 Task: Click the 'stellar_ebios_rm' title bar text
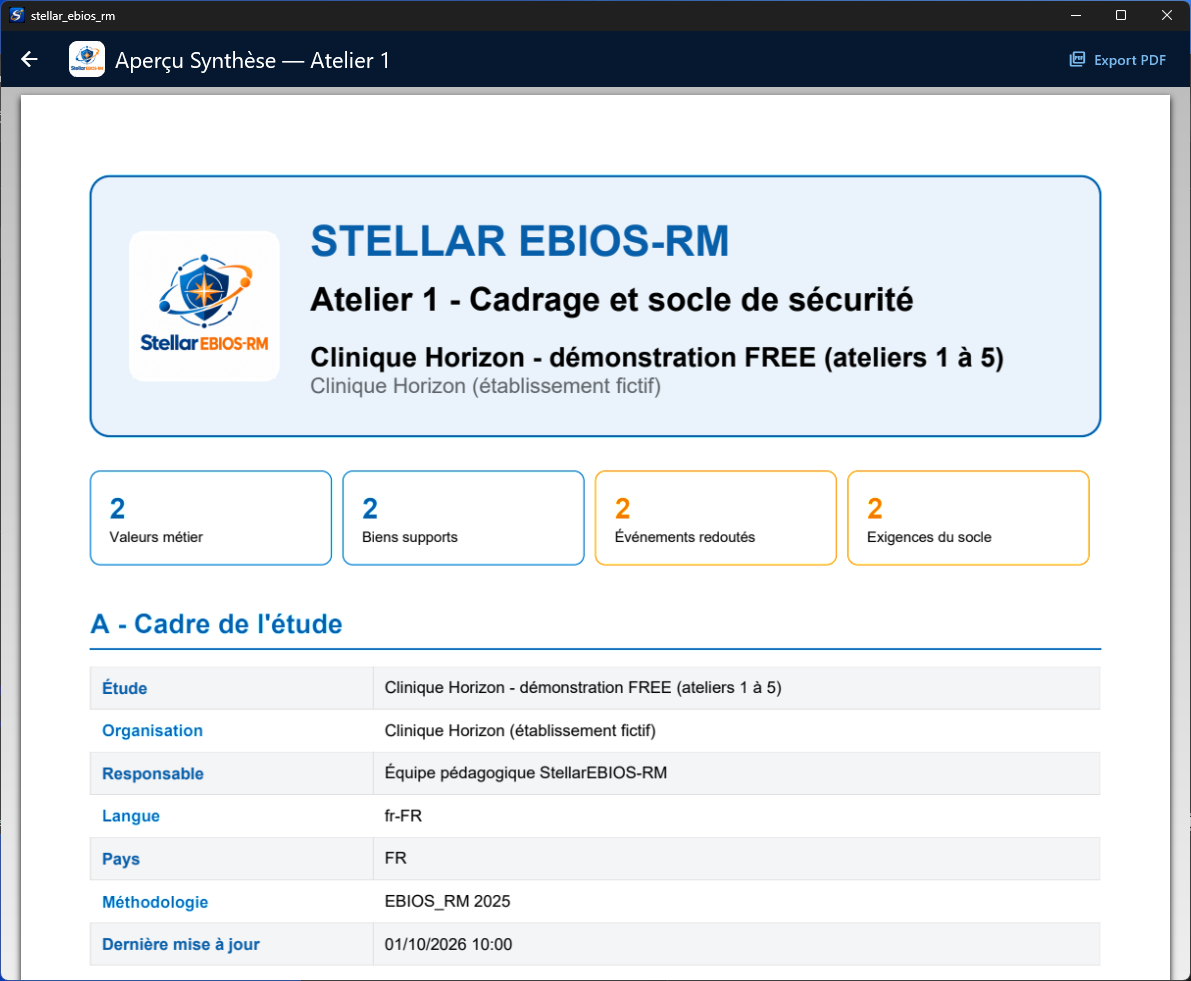73,16
